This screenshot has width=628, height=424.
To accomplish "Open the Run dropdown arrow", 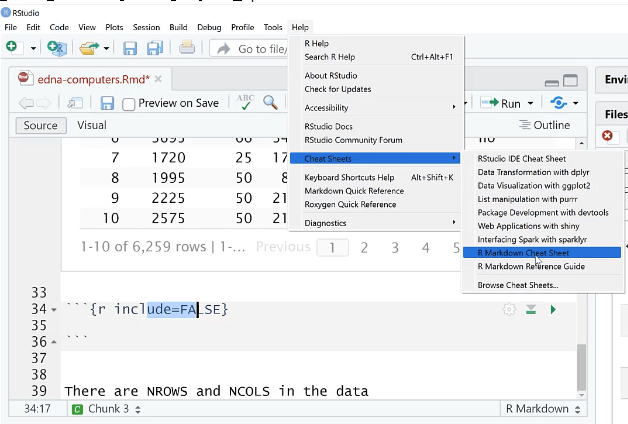I will tap(530, 103).
